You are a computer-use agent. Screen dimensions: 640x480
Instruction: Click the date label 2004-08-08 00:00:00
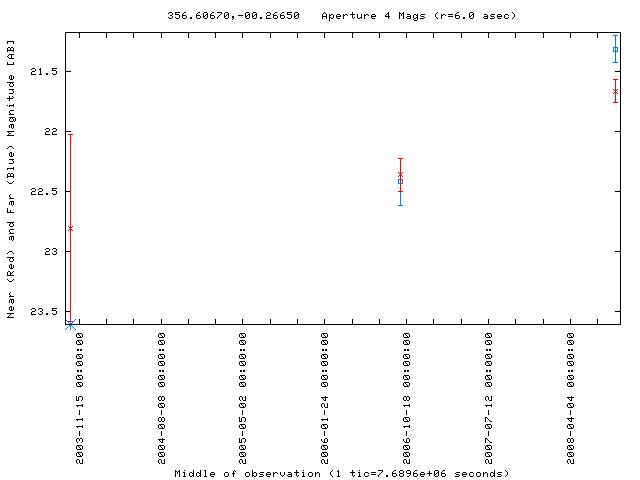[162, 398]
